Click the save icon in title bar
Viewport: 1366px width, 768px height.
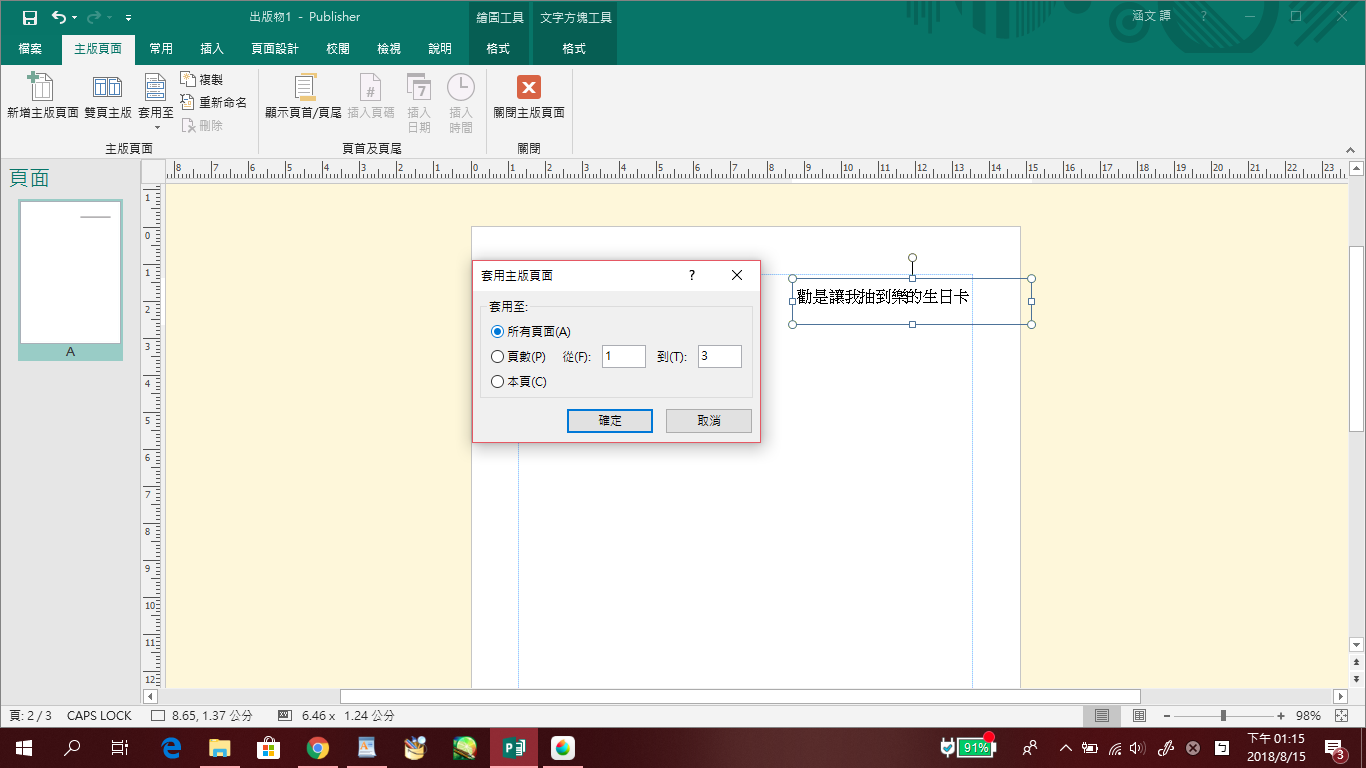point(30,17)
